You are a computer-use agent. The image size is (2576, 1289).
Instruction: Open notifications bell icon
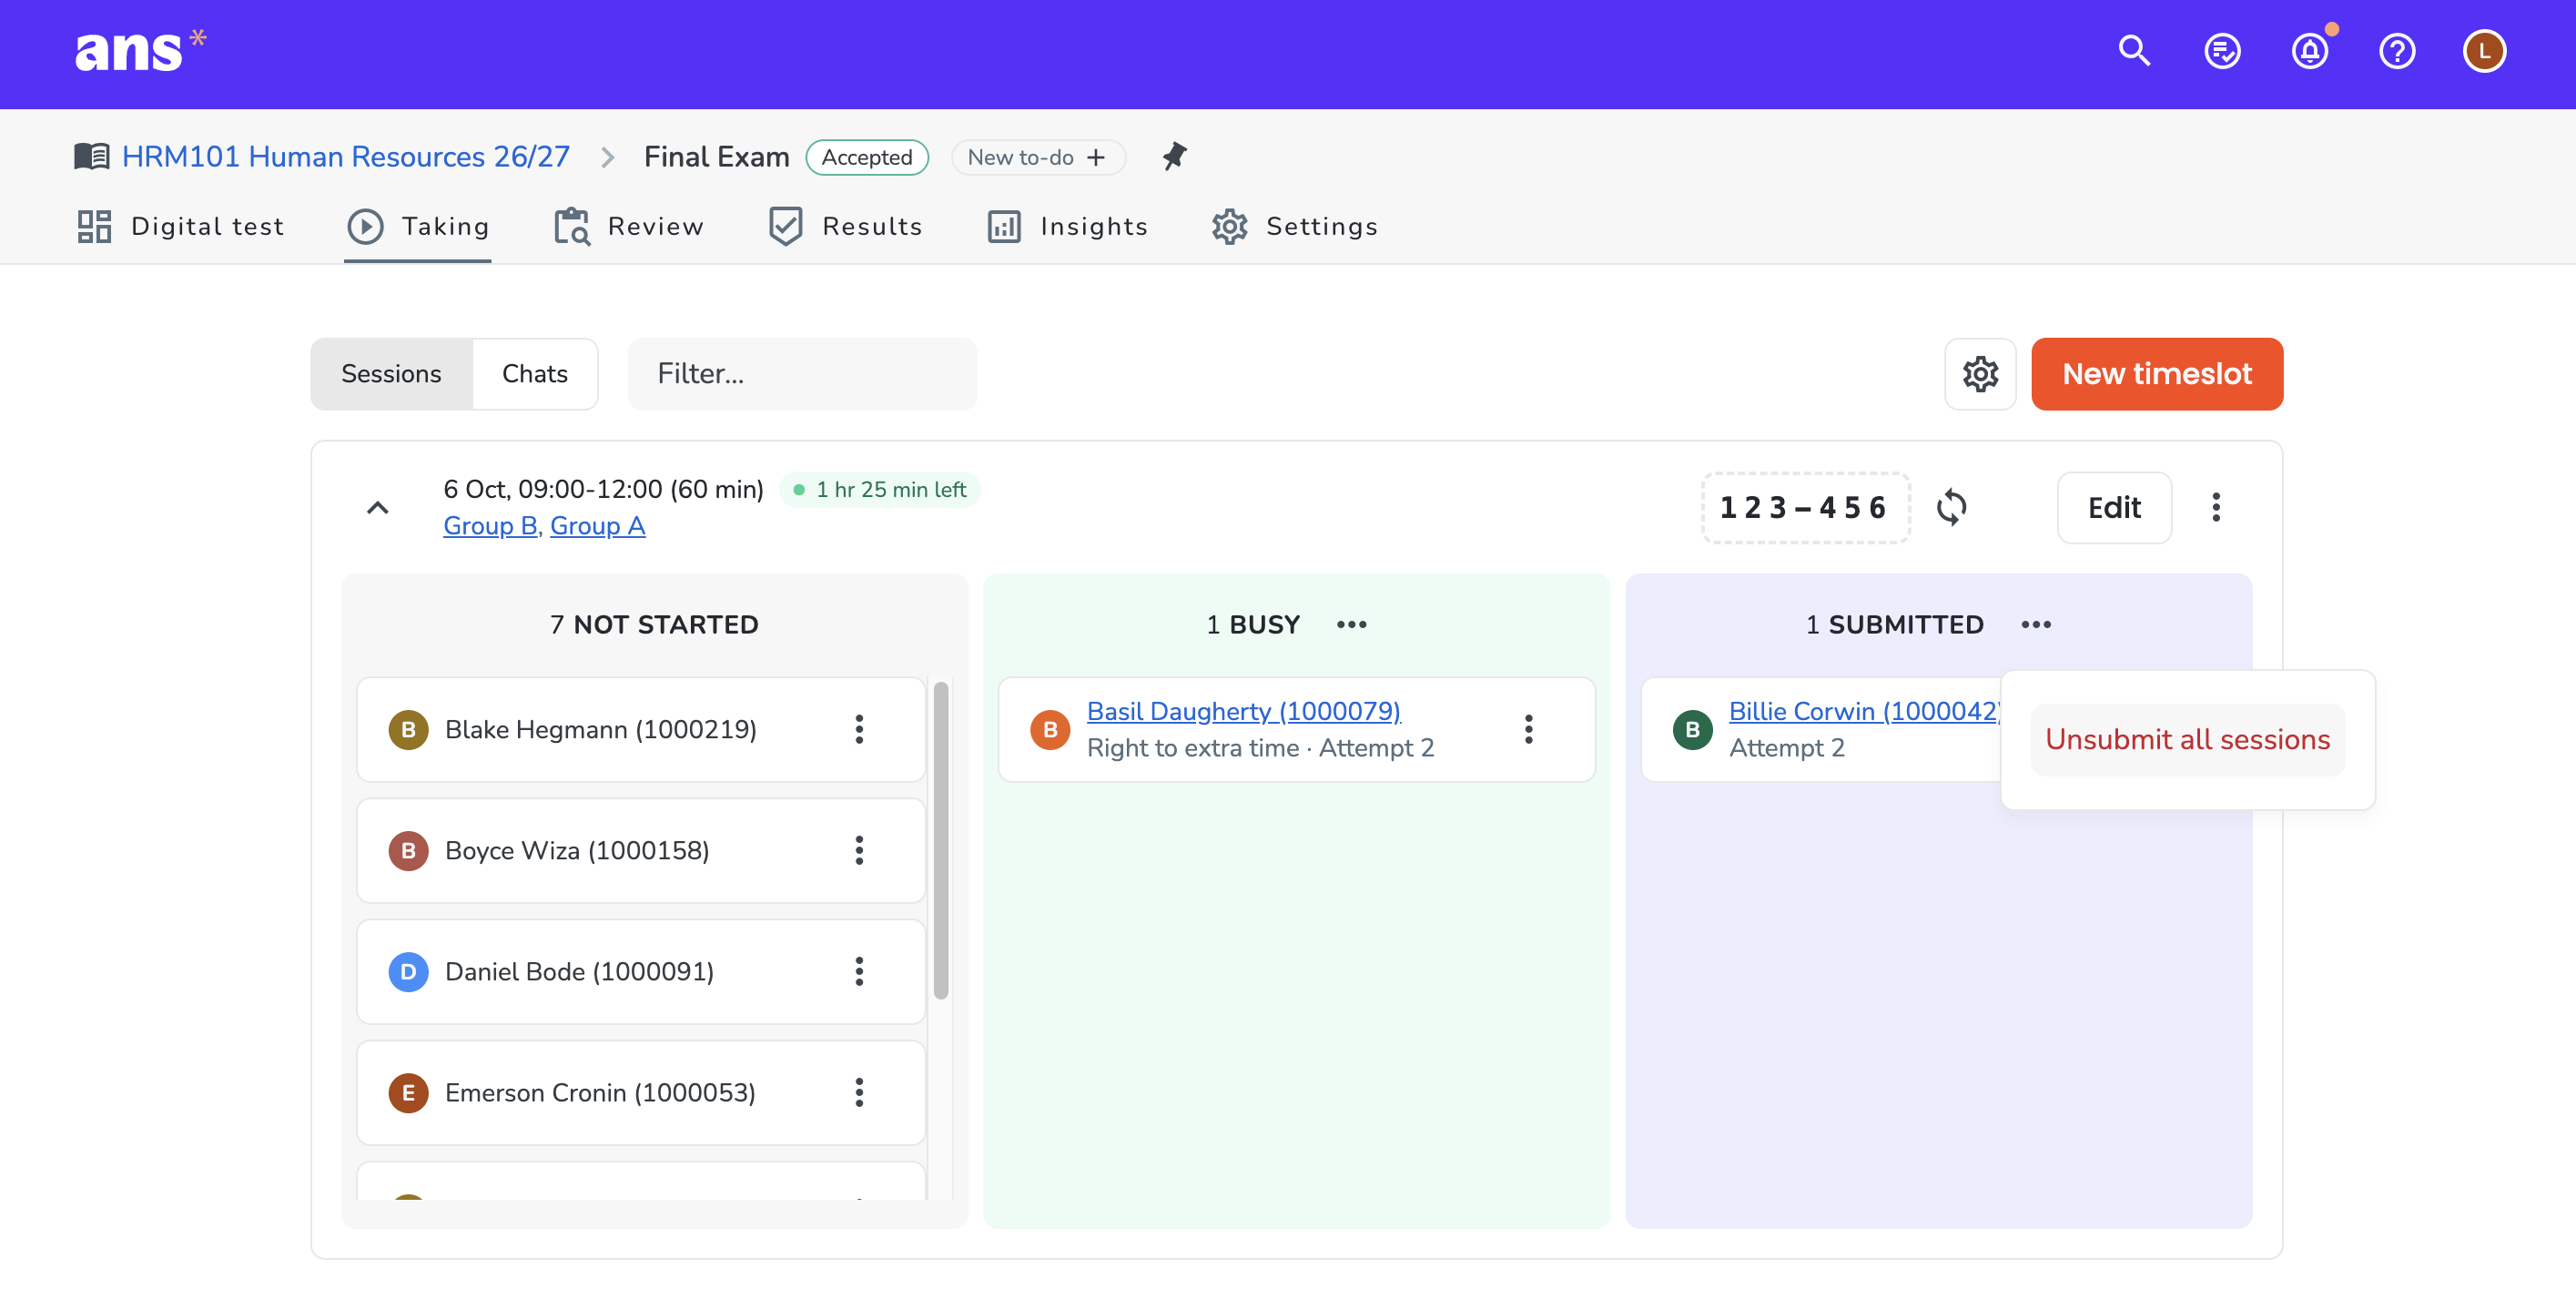point(2309,51)
